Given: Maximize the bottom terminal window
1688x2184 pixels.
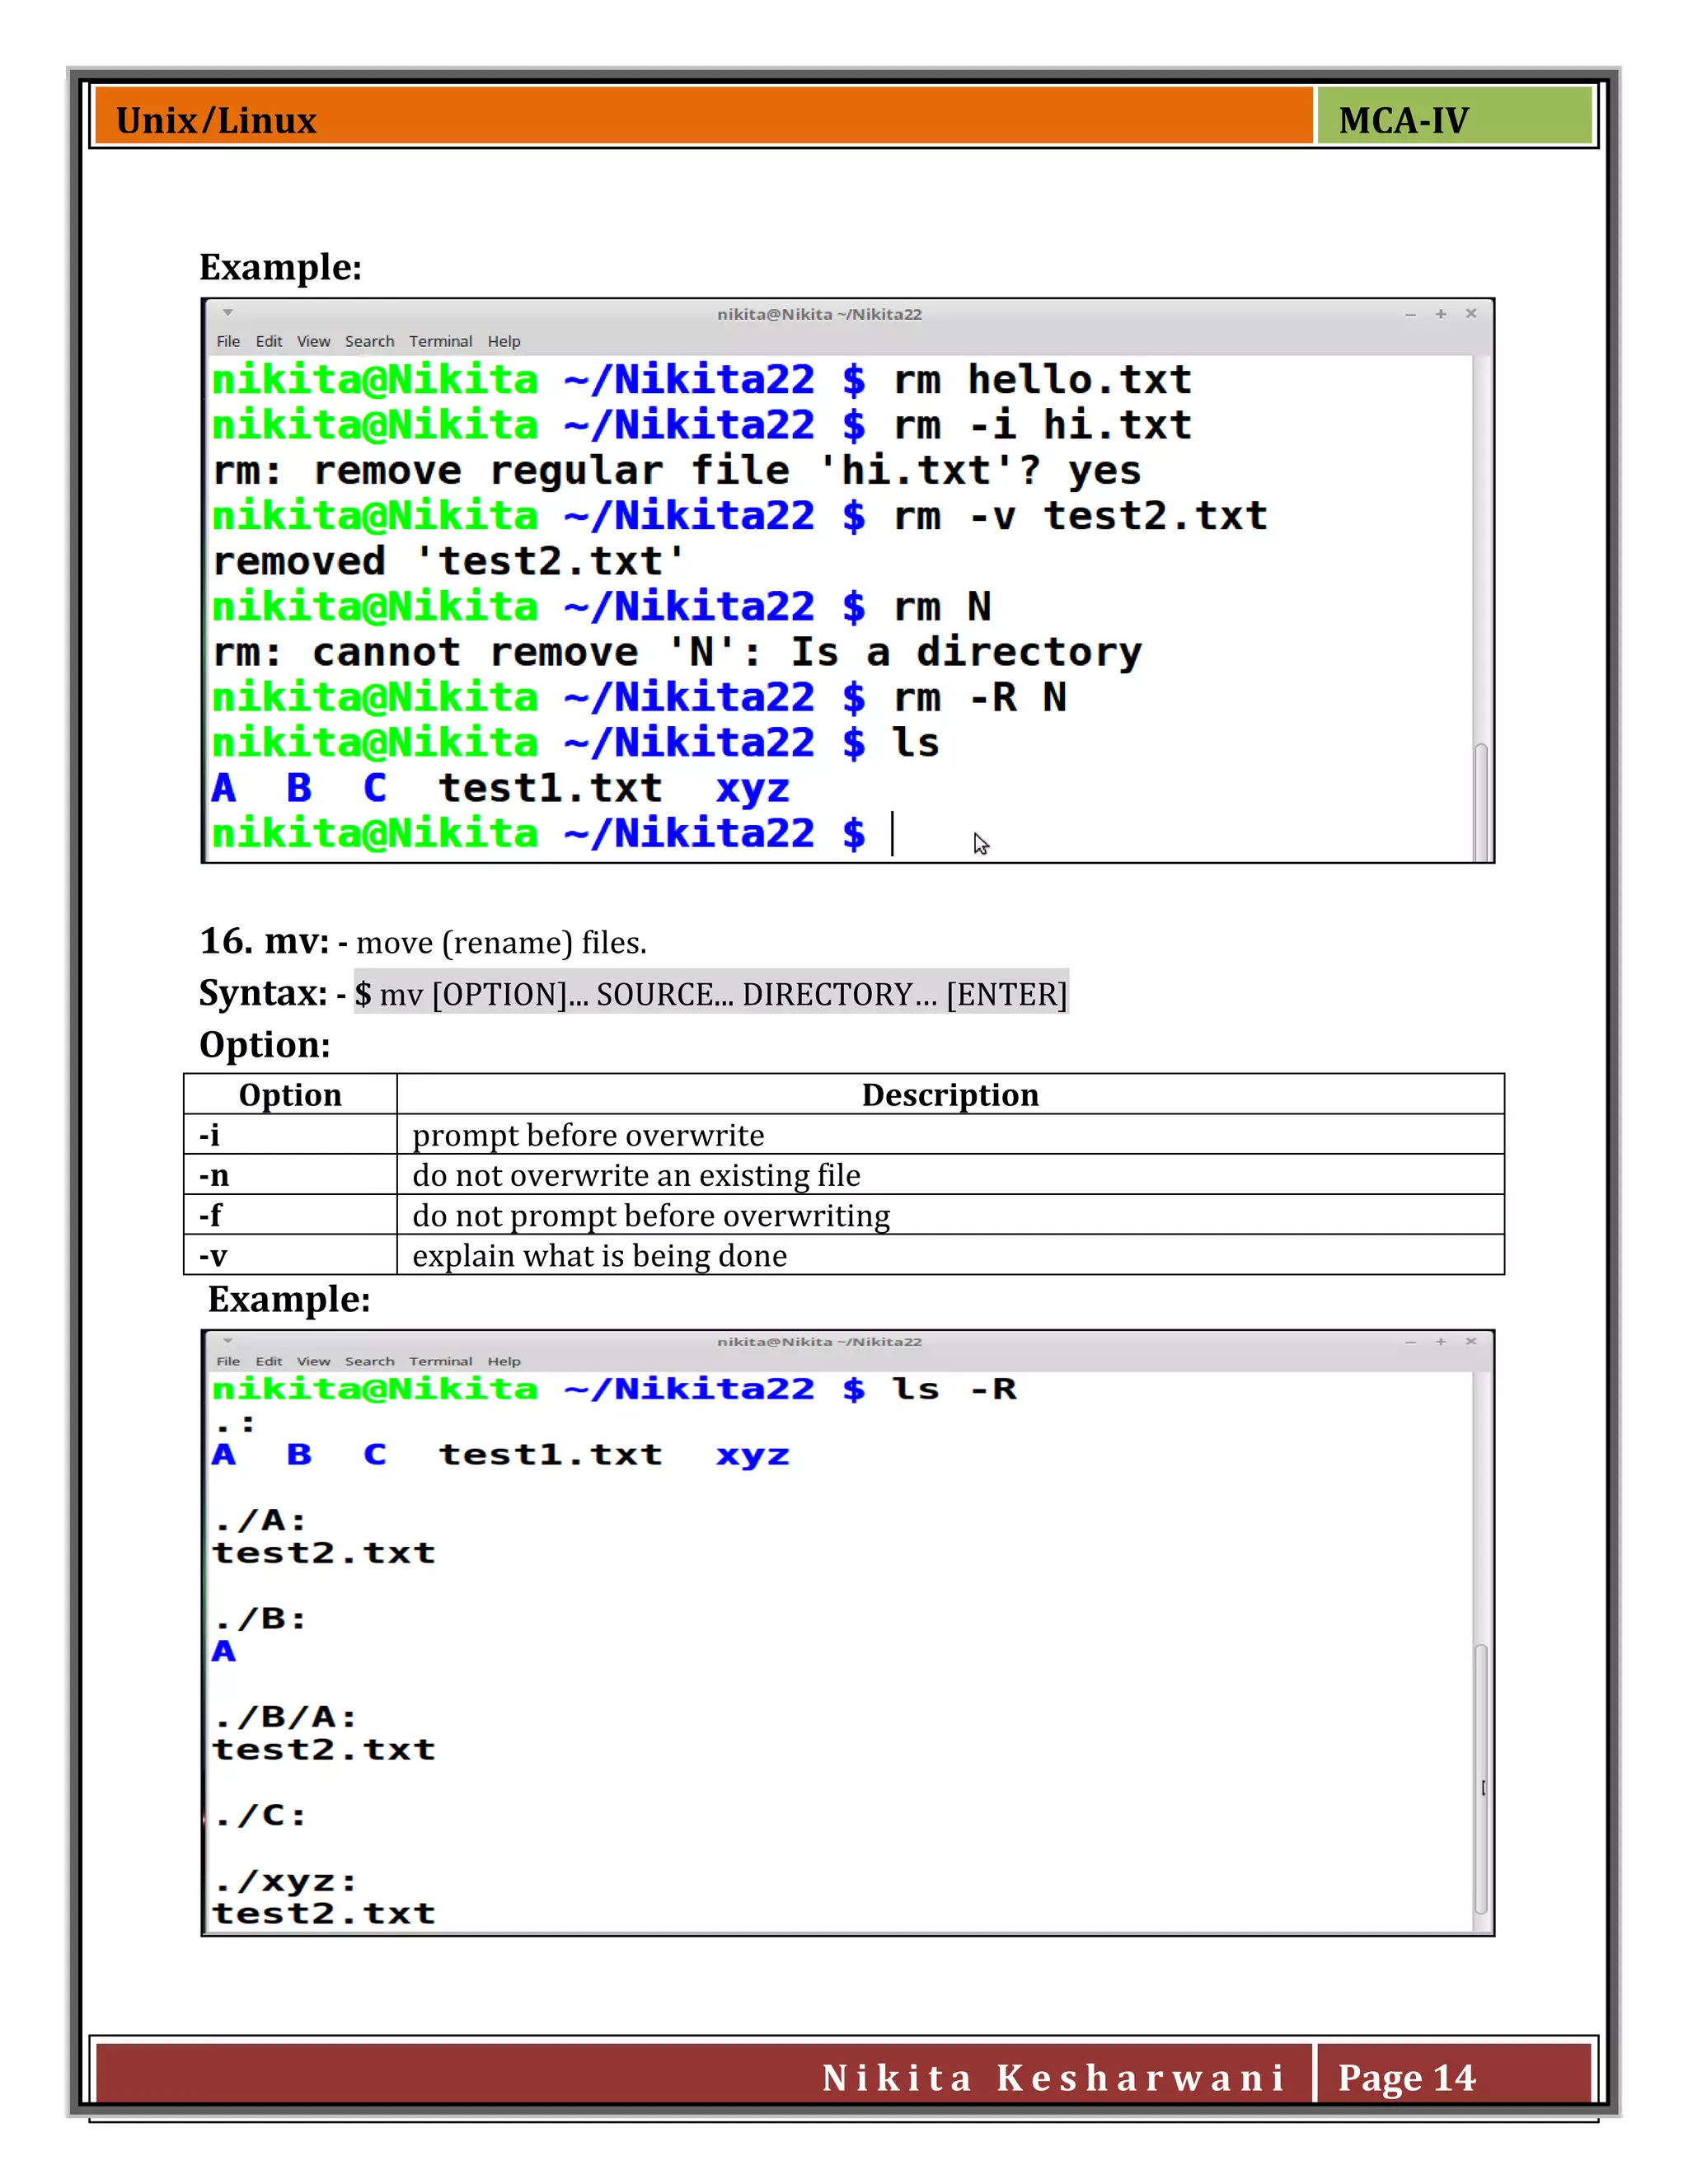Looking at the screenshot, I should point(1441,1341).
